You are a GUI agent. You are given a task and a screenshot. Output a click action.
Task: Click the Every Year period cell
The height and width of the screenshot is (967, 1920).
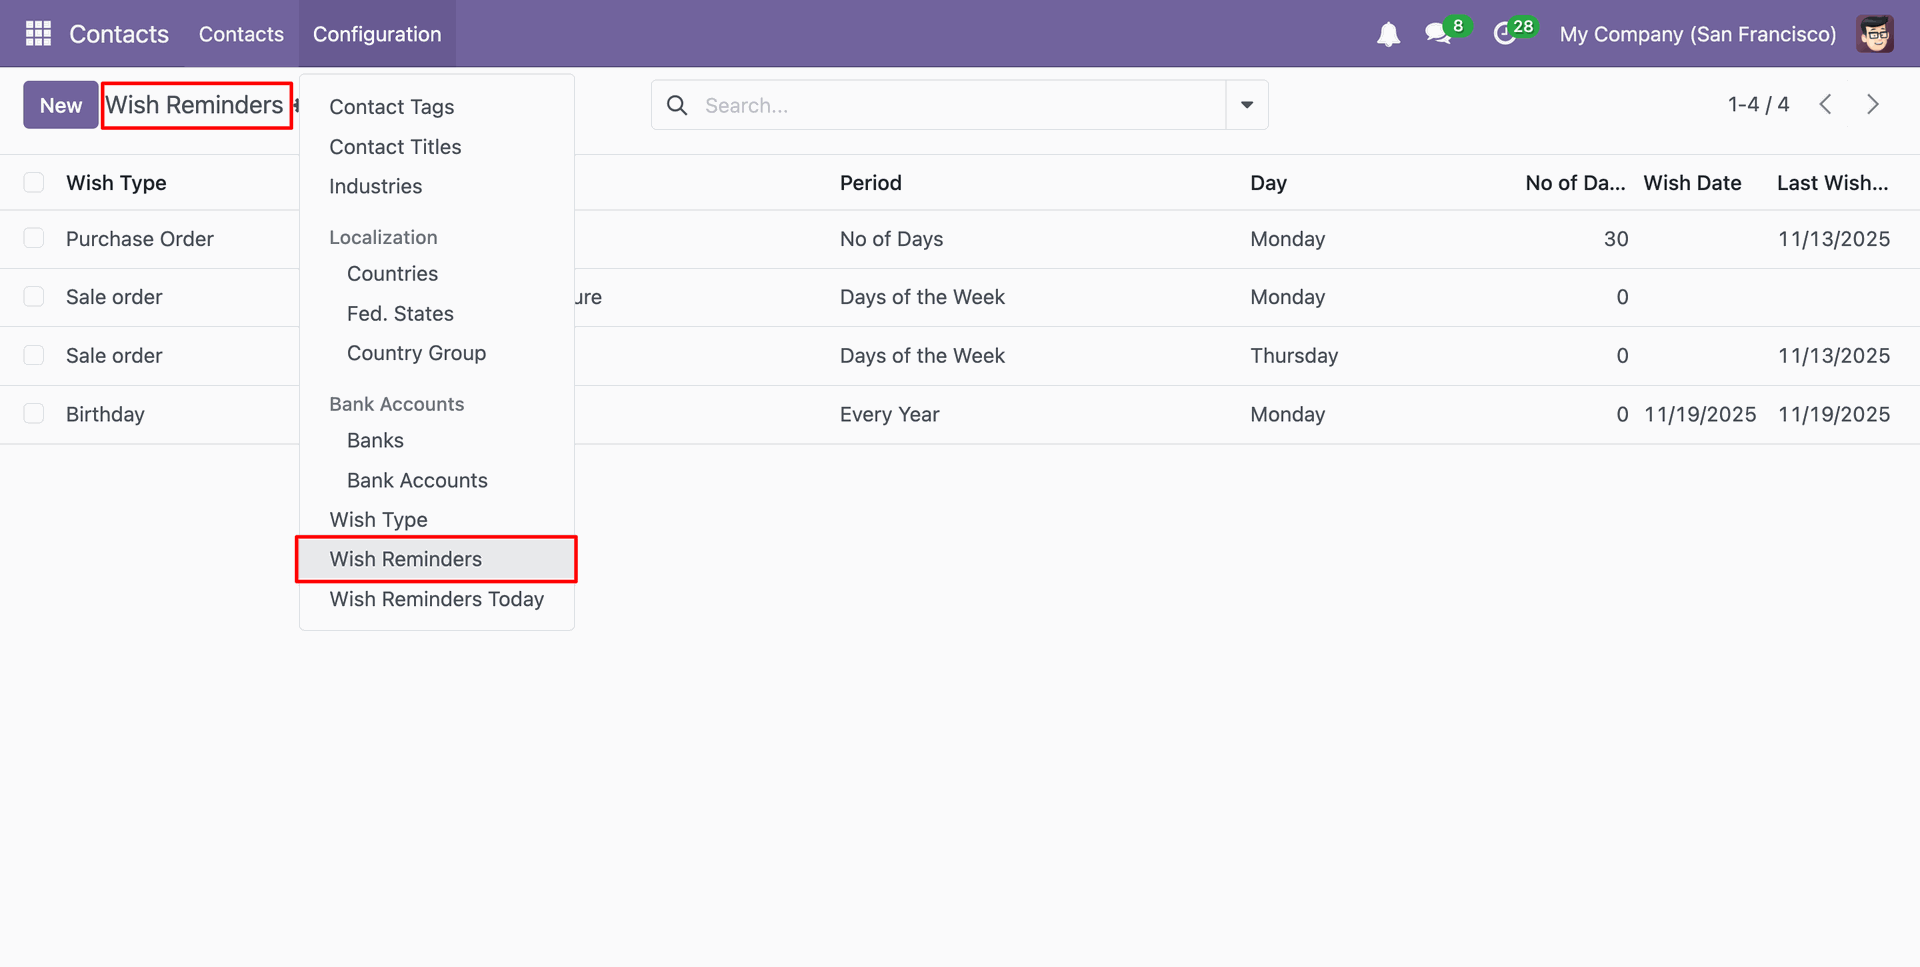click(x=889, y=414)
